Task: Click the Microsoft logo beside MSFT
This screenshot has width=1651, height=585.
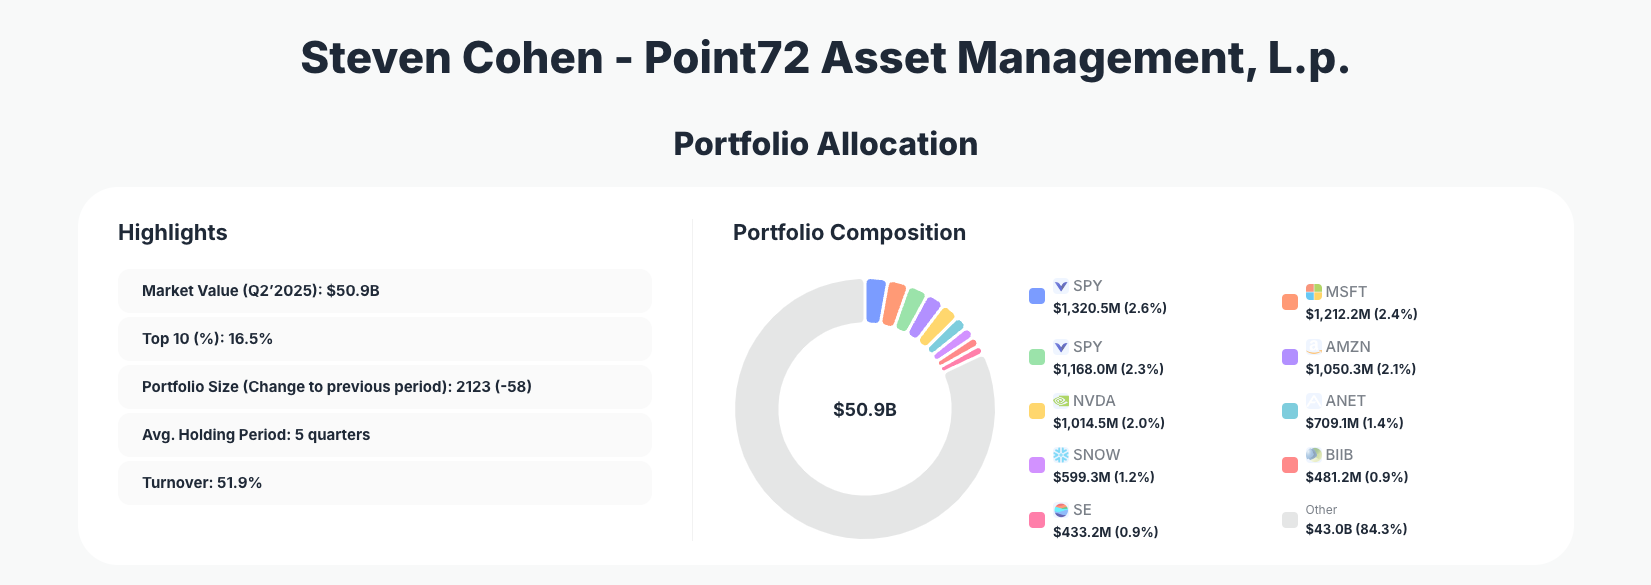Action: 1314,292
